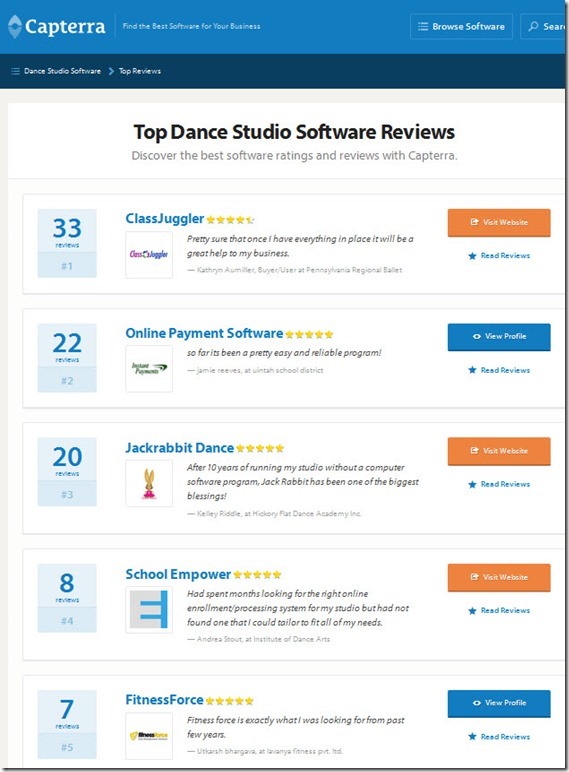Click View Profile for FitnessForce
569x772 pixels.
click(x=499, y=704)
